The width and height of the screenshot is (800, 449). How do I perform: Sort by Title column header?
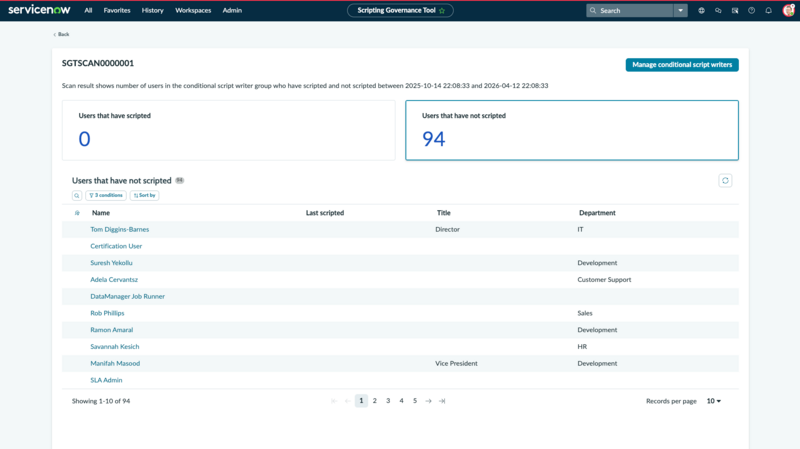[443, 213]
